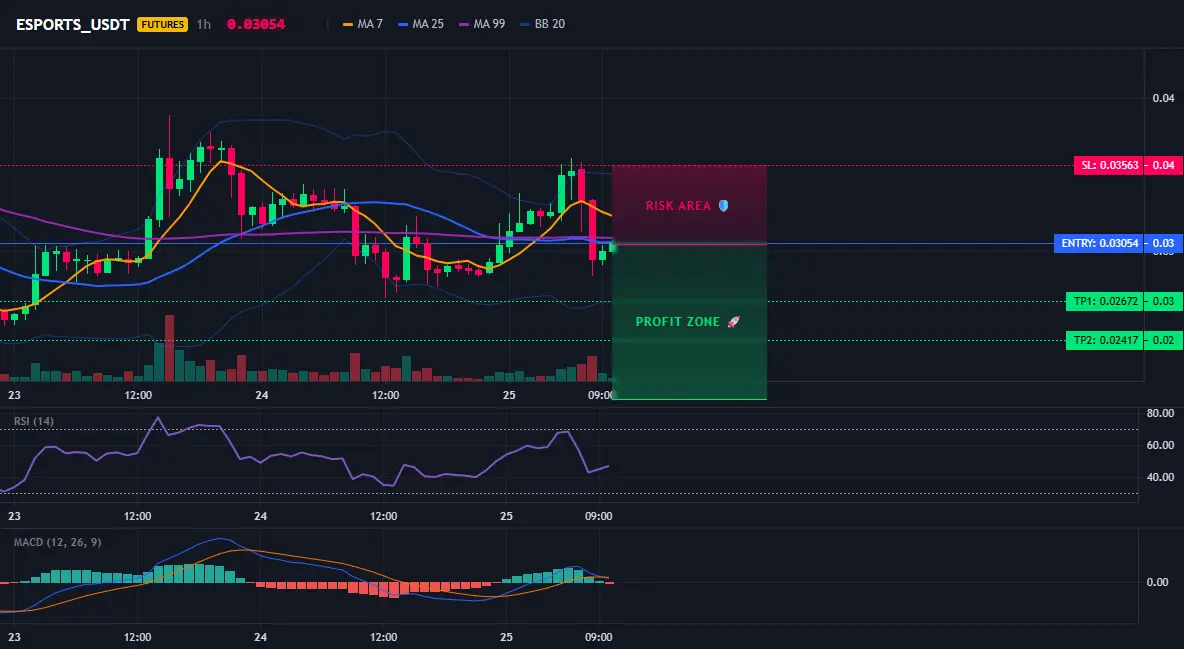Click the FUTURES badge
The width and height of the screenshot is (1184, 649).
tap(162, 24)
